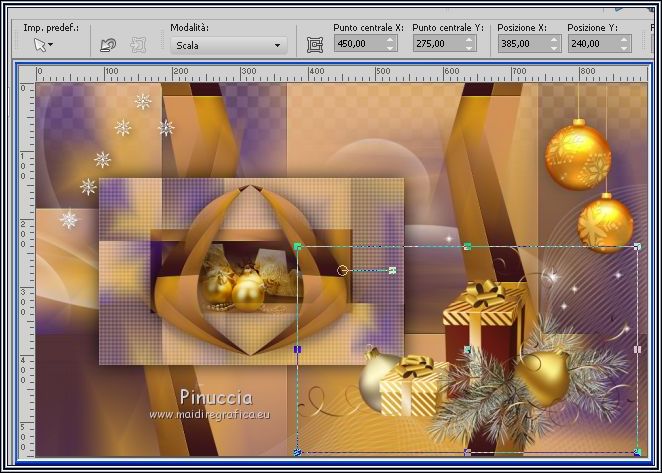This screenshot has width=662, height=473.
Task: Click the center pivot point icon
Action: click(315, 44)
